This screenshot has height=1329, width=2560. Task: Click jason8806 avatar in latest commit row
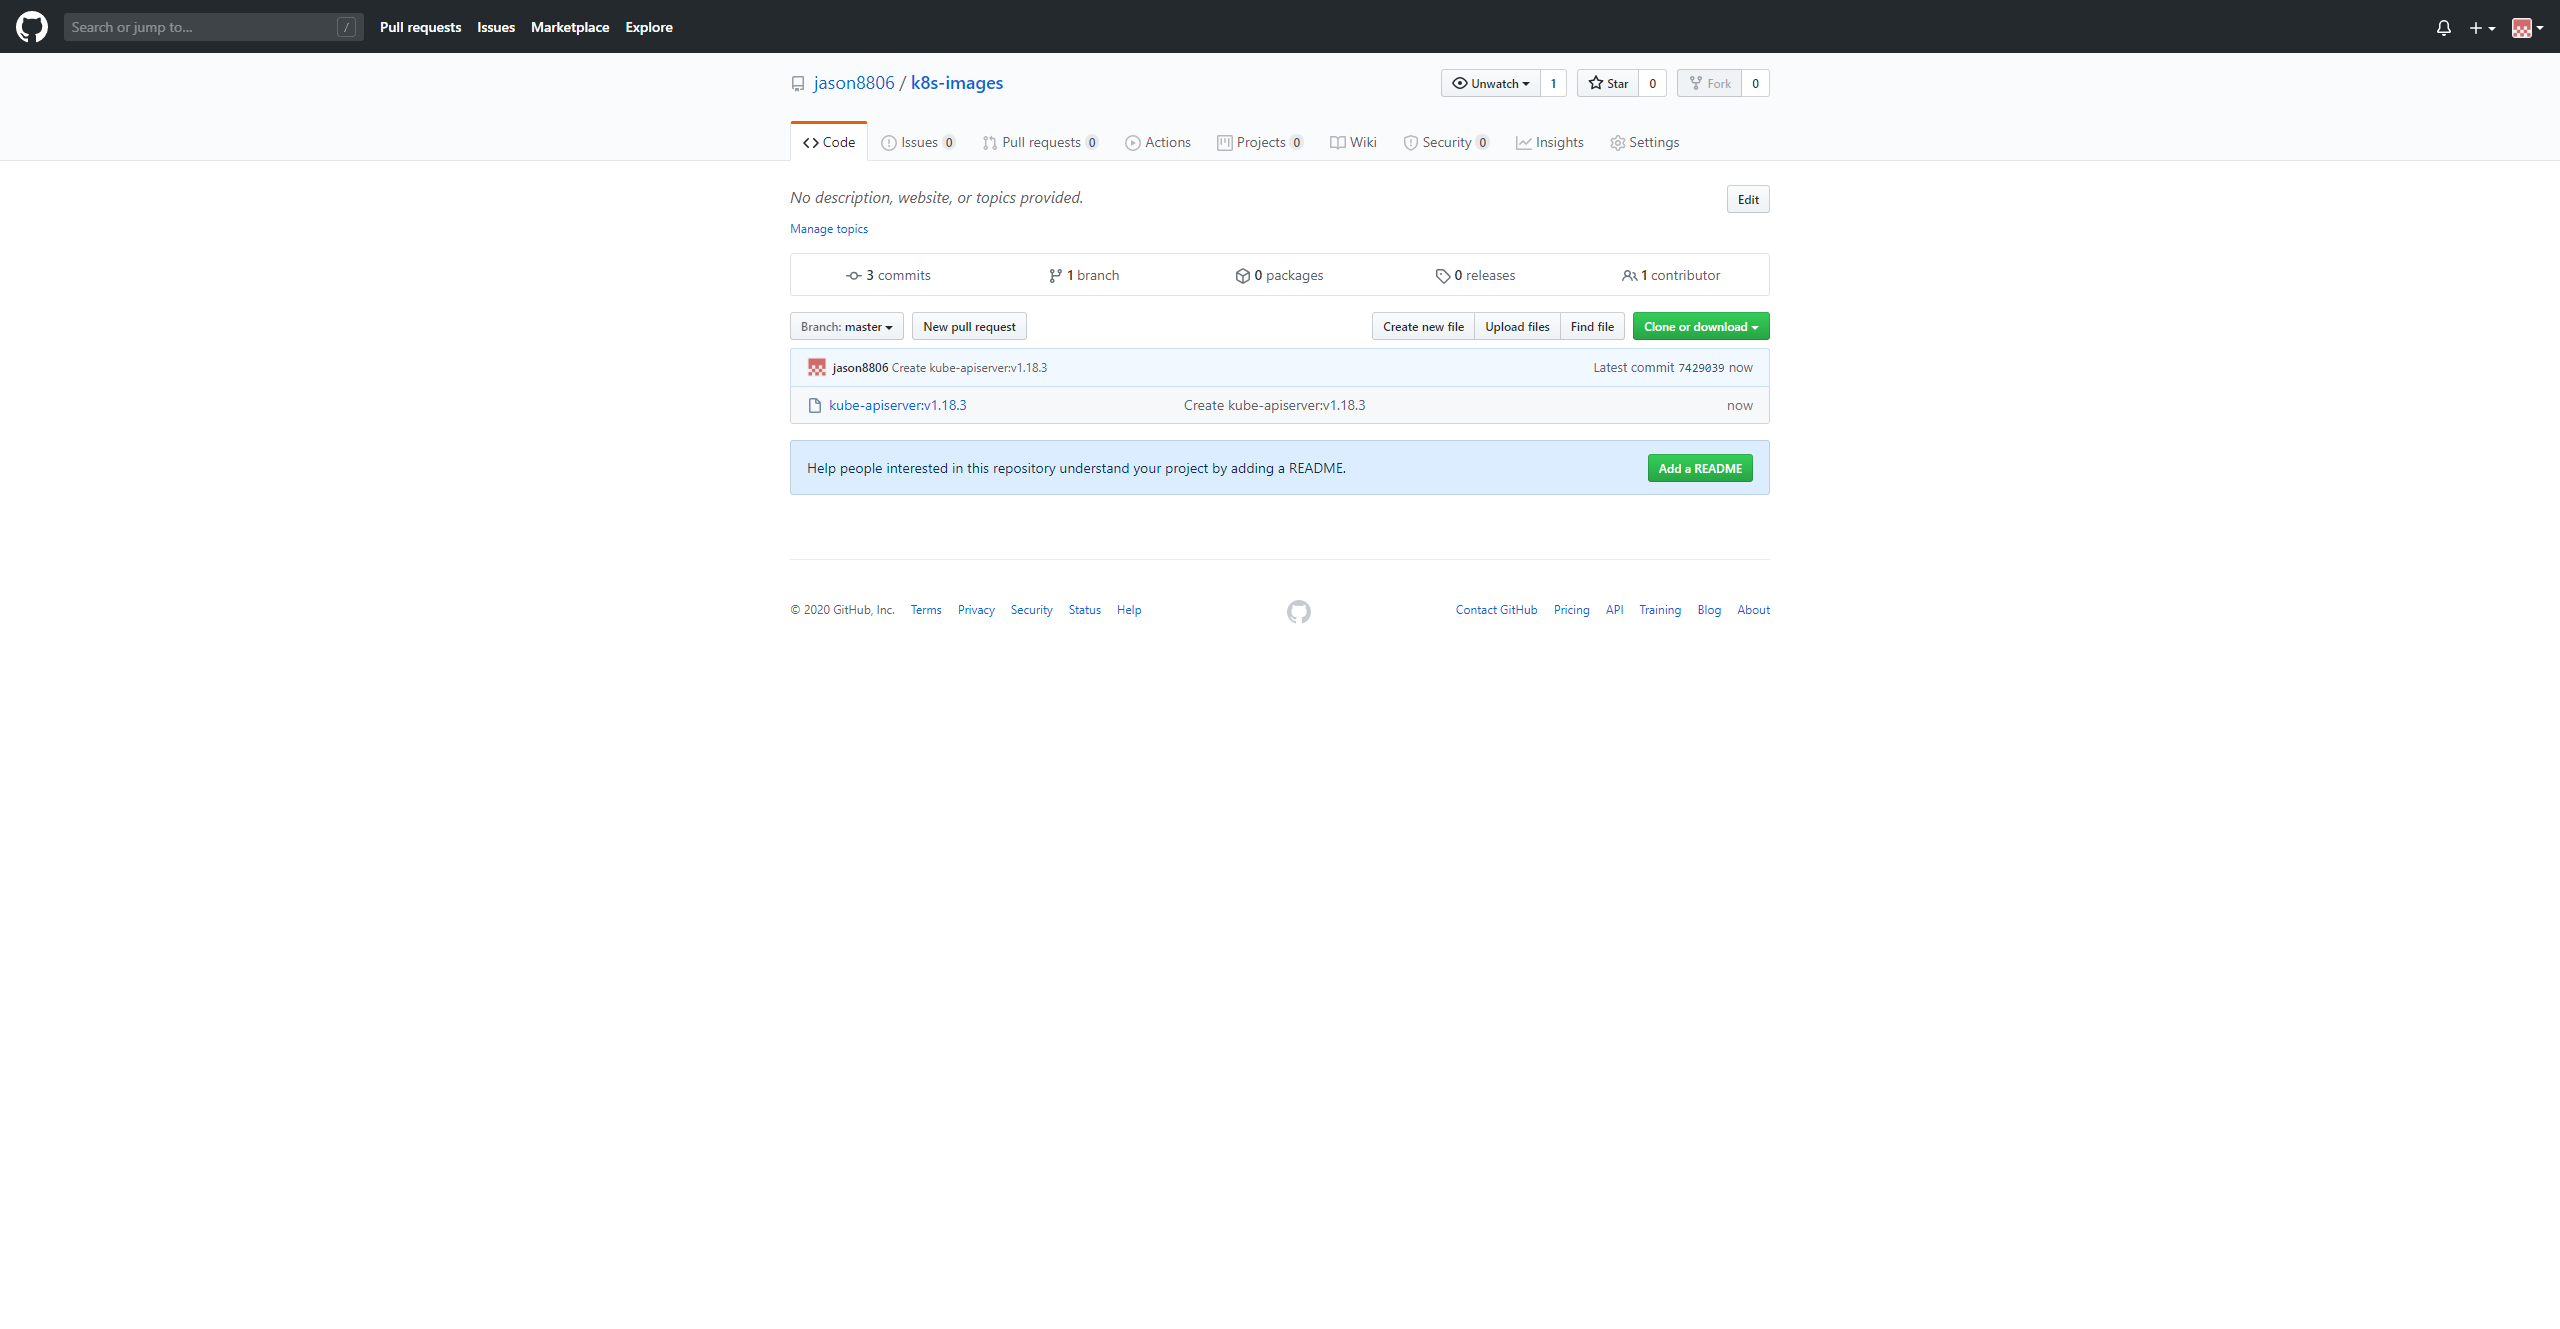[817, 367]
